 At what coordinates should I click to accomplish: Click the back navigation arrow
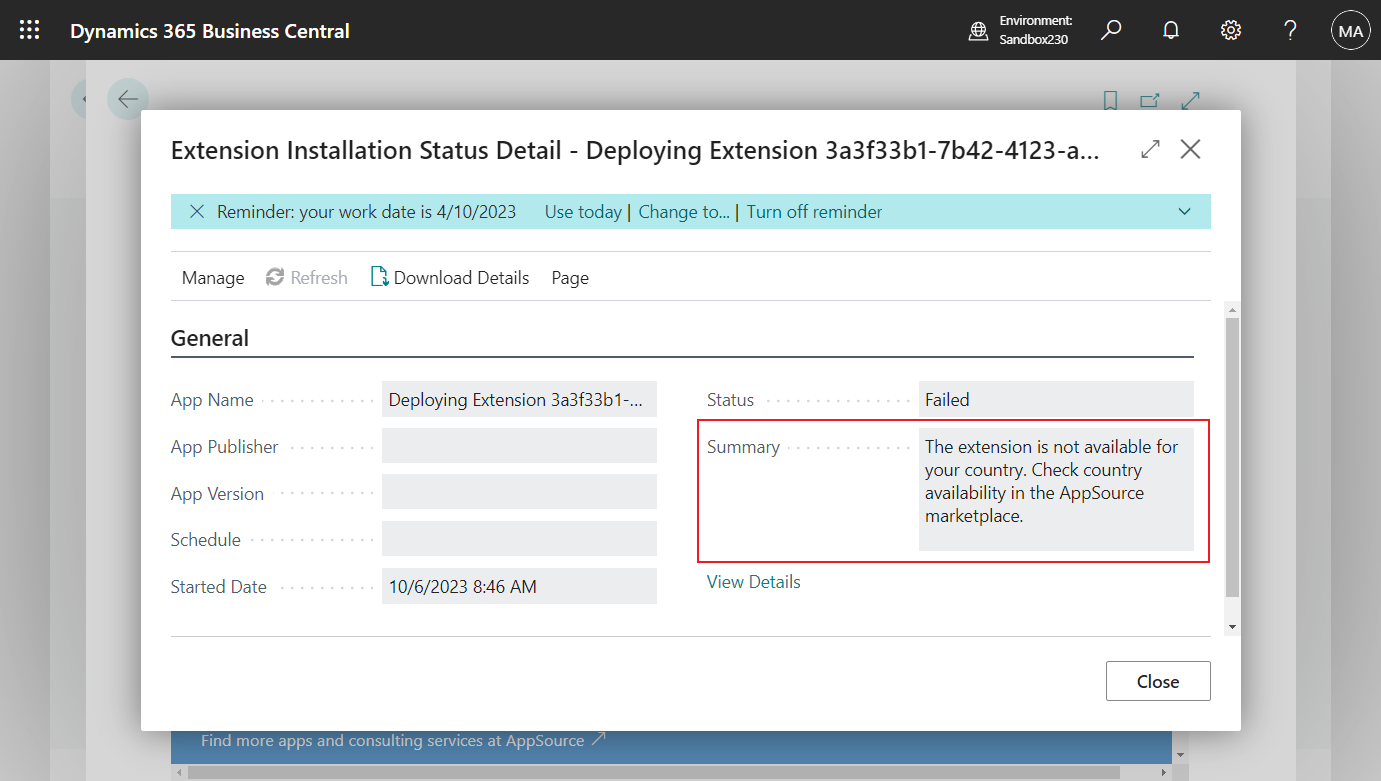coord(128,99)
